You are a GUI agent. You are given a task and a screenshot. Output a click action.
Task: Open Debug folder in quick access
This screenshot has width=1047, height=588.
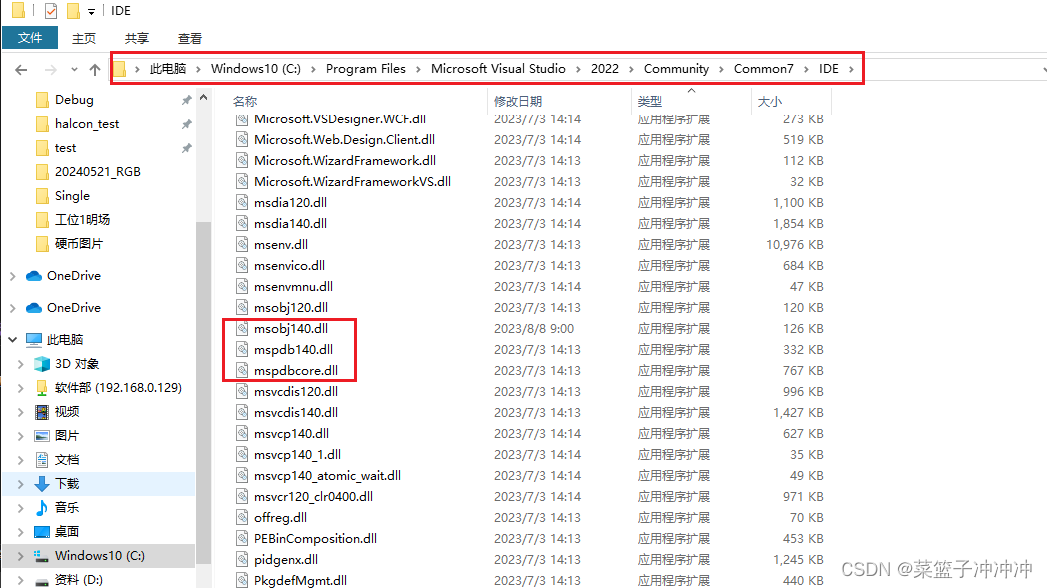pyautogui.click(x=74, y=99)
